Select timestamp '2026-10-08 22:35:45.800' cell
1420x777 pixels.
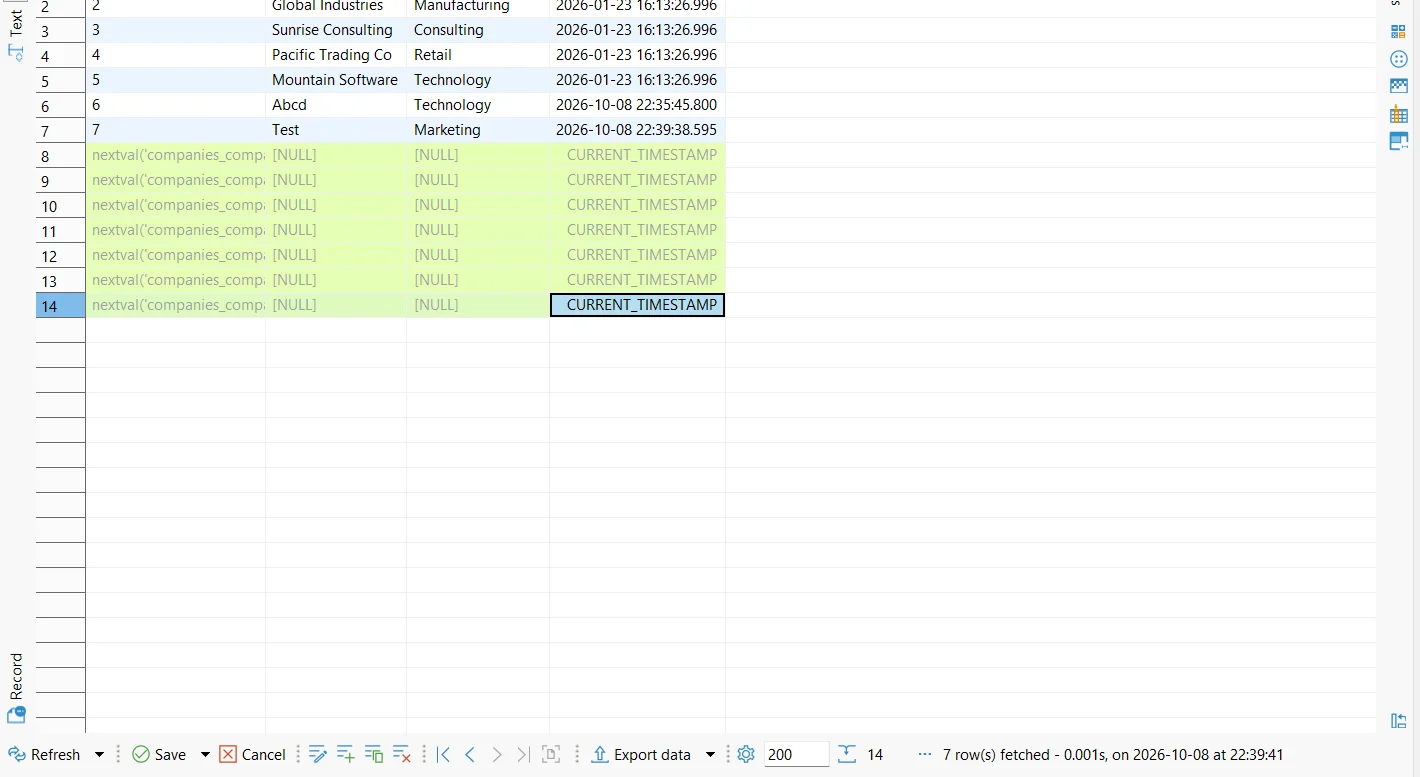[x=637, y=105]
